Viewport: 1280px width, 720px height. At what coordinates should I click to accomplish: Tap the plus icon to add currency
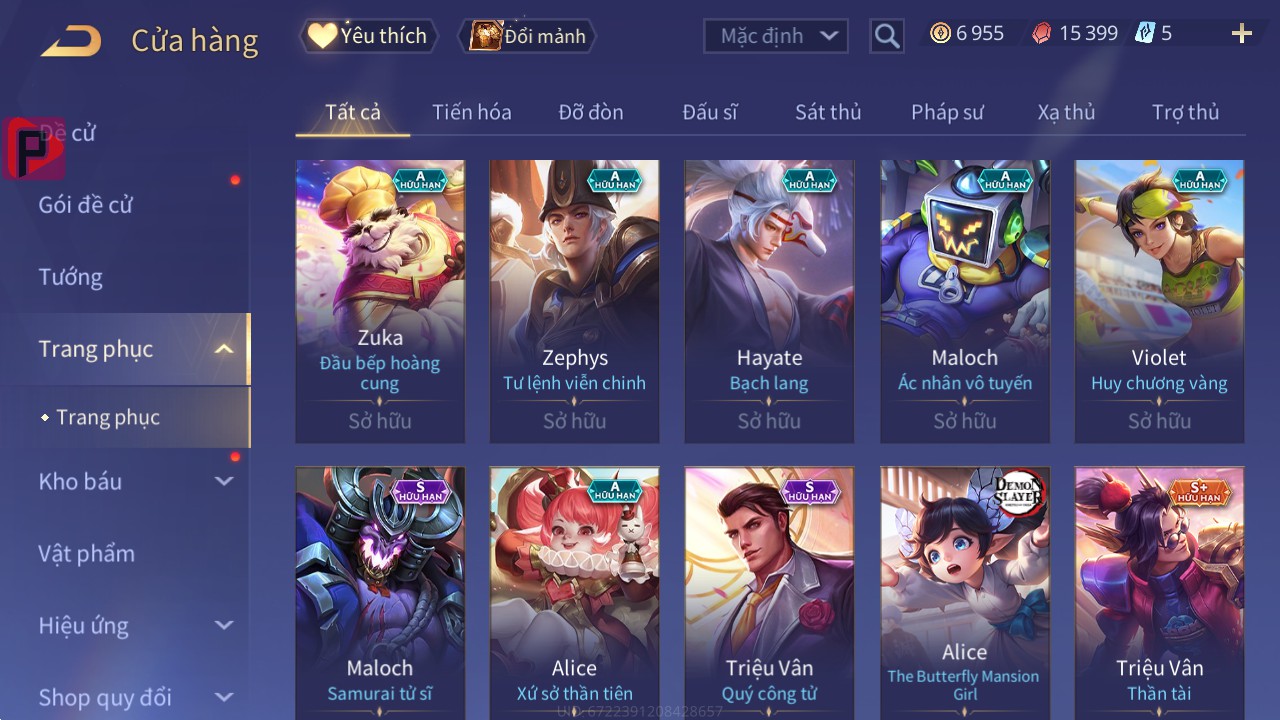tap(1242, 34)
